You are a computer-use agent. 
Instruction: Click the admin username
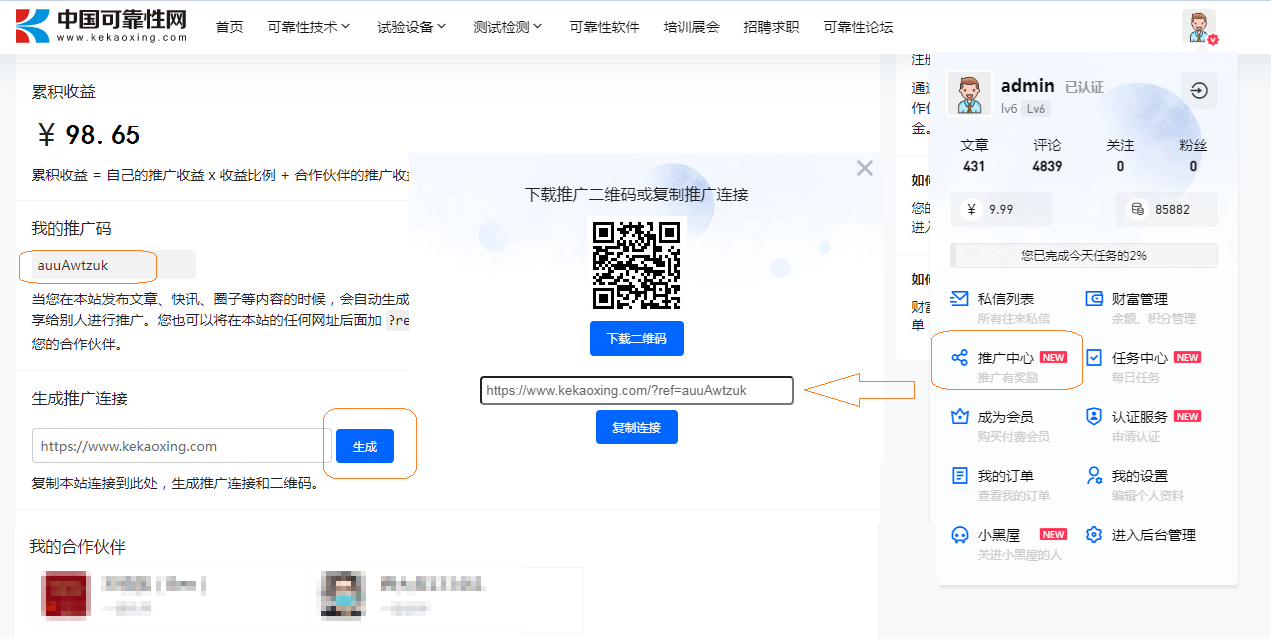pyautogui.click(x=1027, y=86)
